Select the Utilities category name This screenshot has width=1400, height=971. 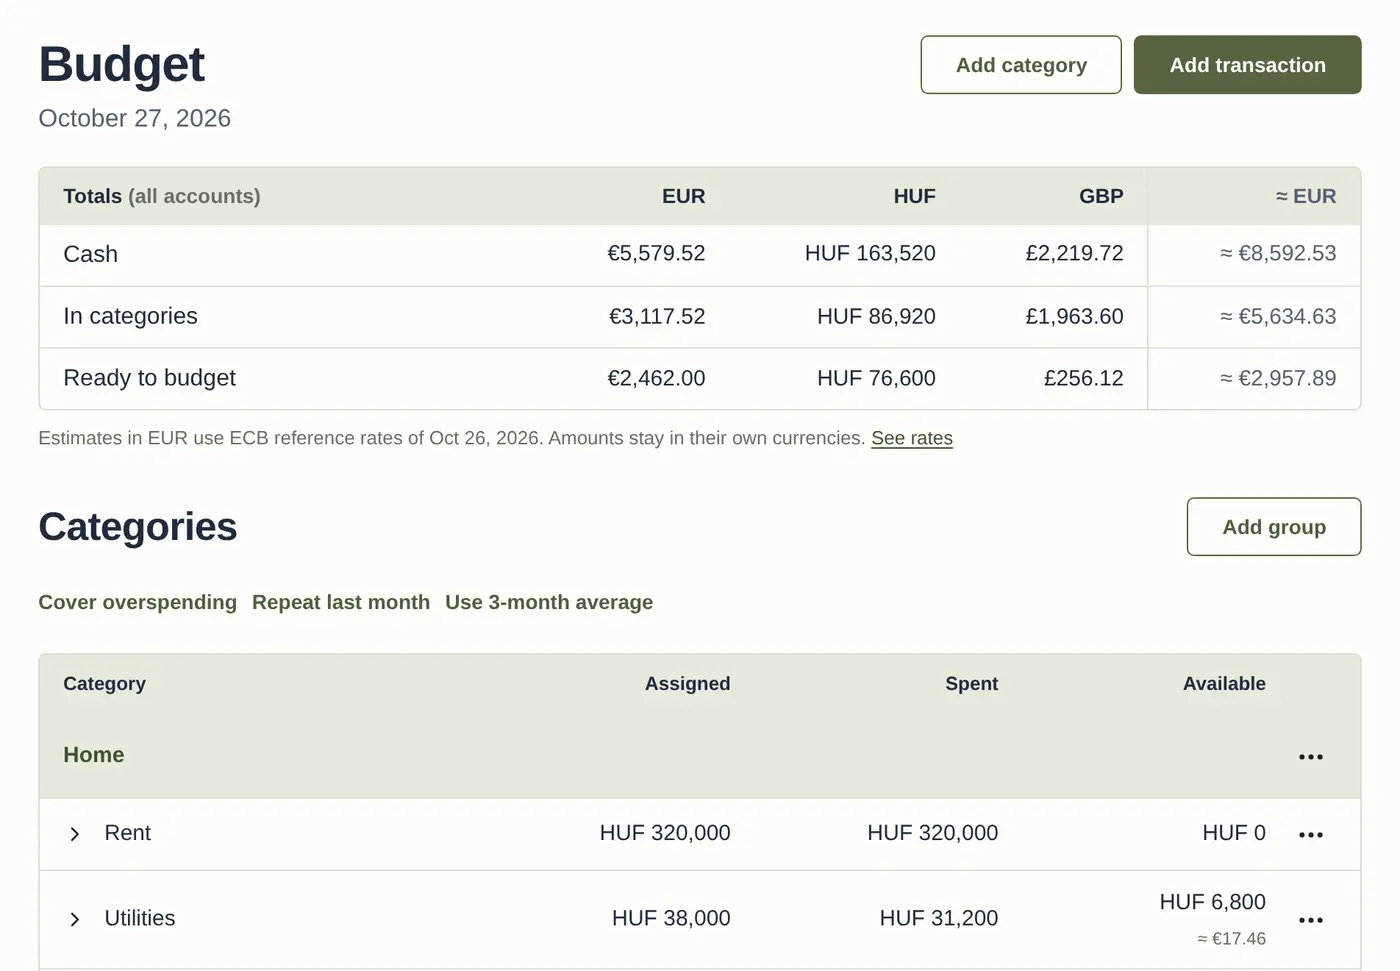140,918
